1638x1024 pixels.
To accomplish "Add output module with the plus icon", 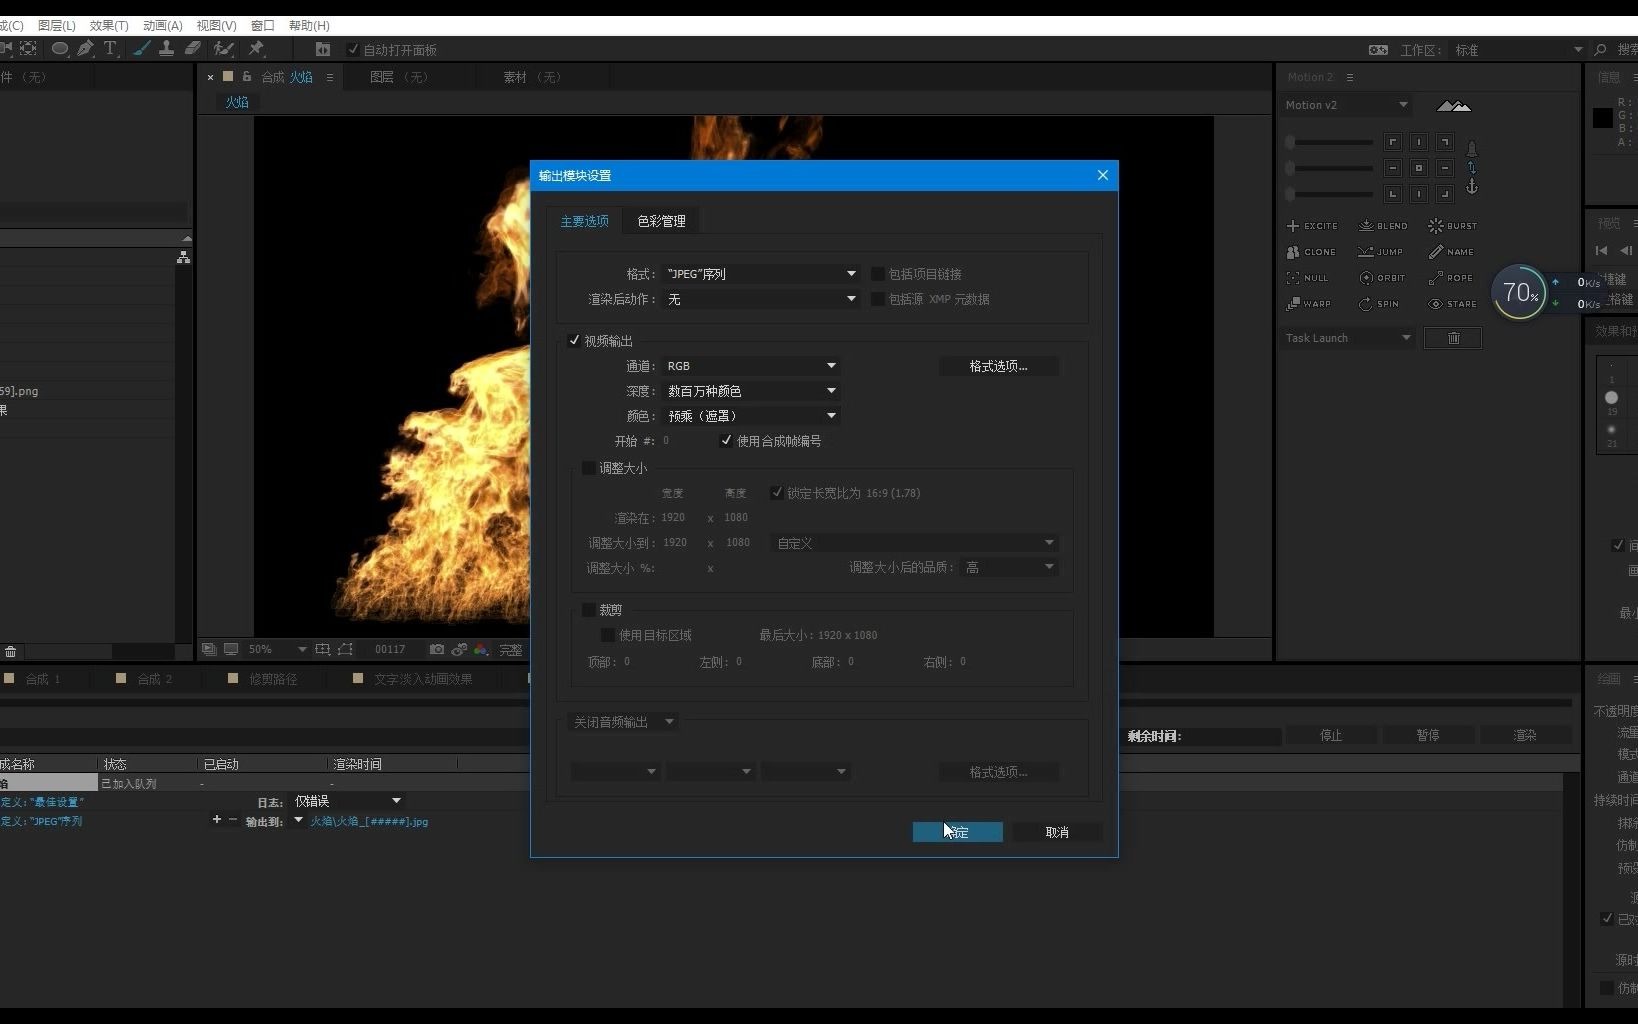I will pyautogui.click(x=216, y=820).
